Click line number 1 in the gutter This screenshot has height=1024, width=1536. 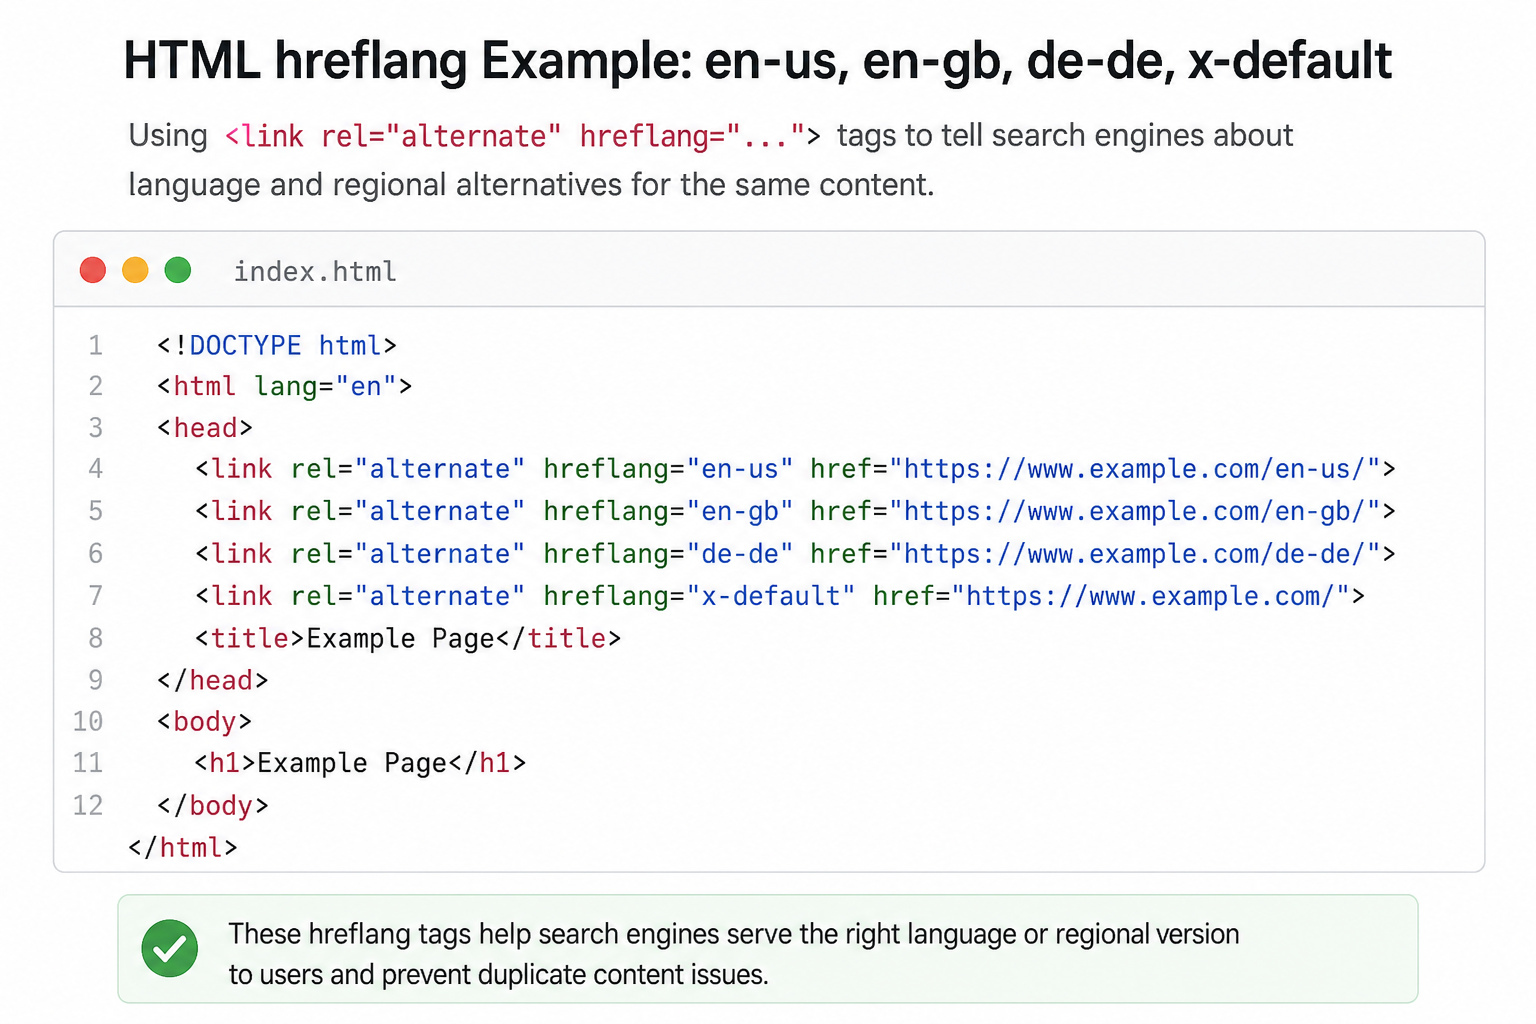(96, 346)
